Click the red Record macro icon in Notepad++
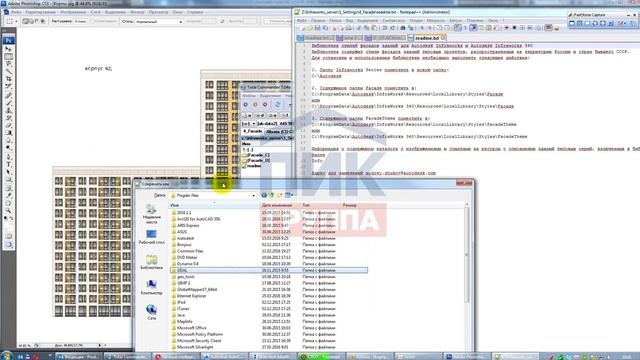This screenshot has width=640, height=360. pyautogui.click(x=507, y=28)
